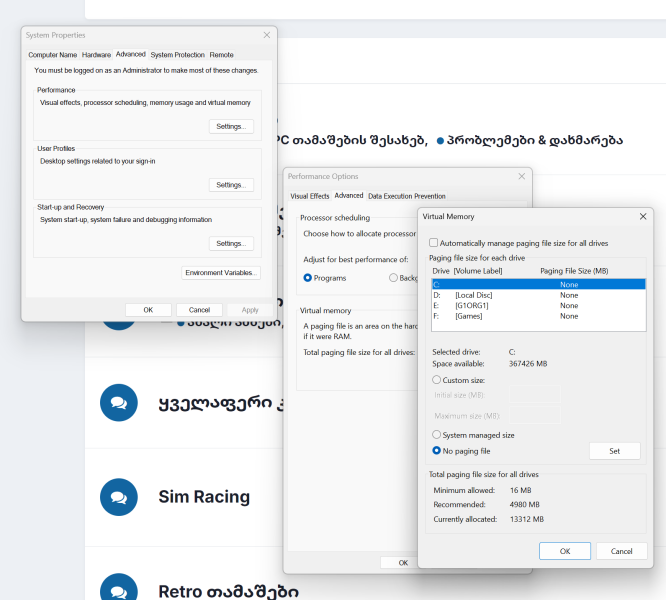The height and width of the screenshot is (600, 666).
Task: Open the Hardware tab in System Properties
Action: coord(96,55)
